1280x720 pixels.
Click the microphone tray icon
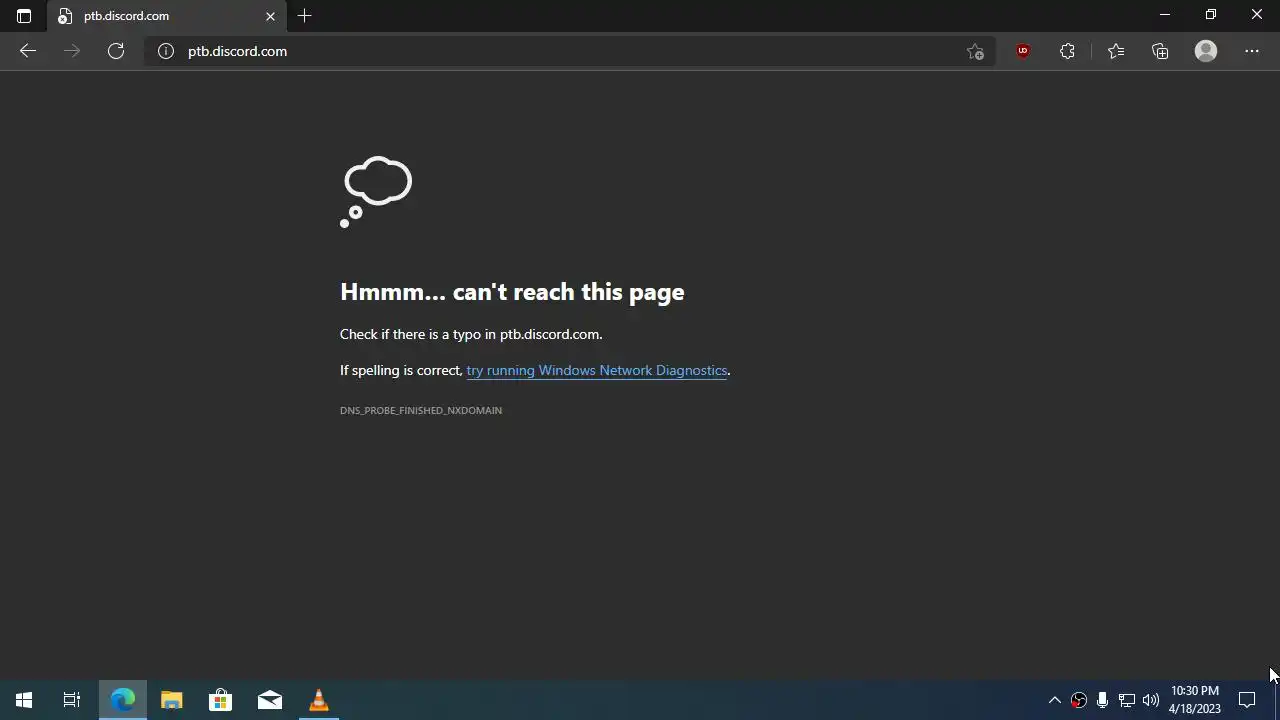tap(1102, 700)
